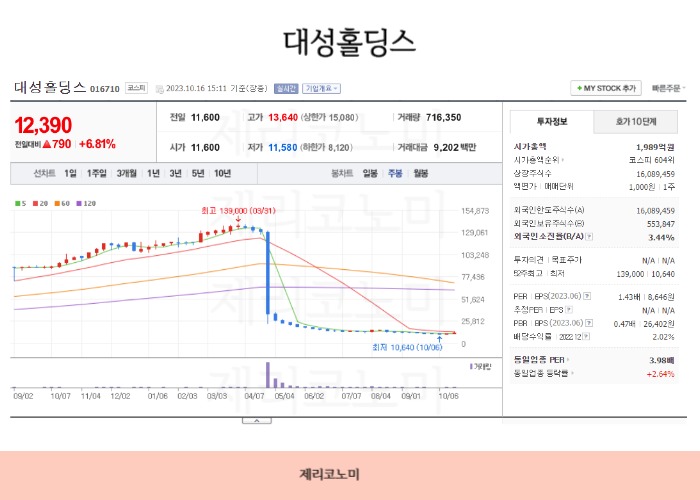Open the help icon in the 1.43배 PER row
Image resolution: width=700 pixels, height=500 pixels.
tap(588, 296)
